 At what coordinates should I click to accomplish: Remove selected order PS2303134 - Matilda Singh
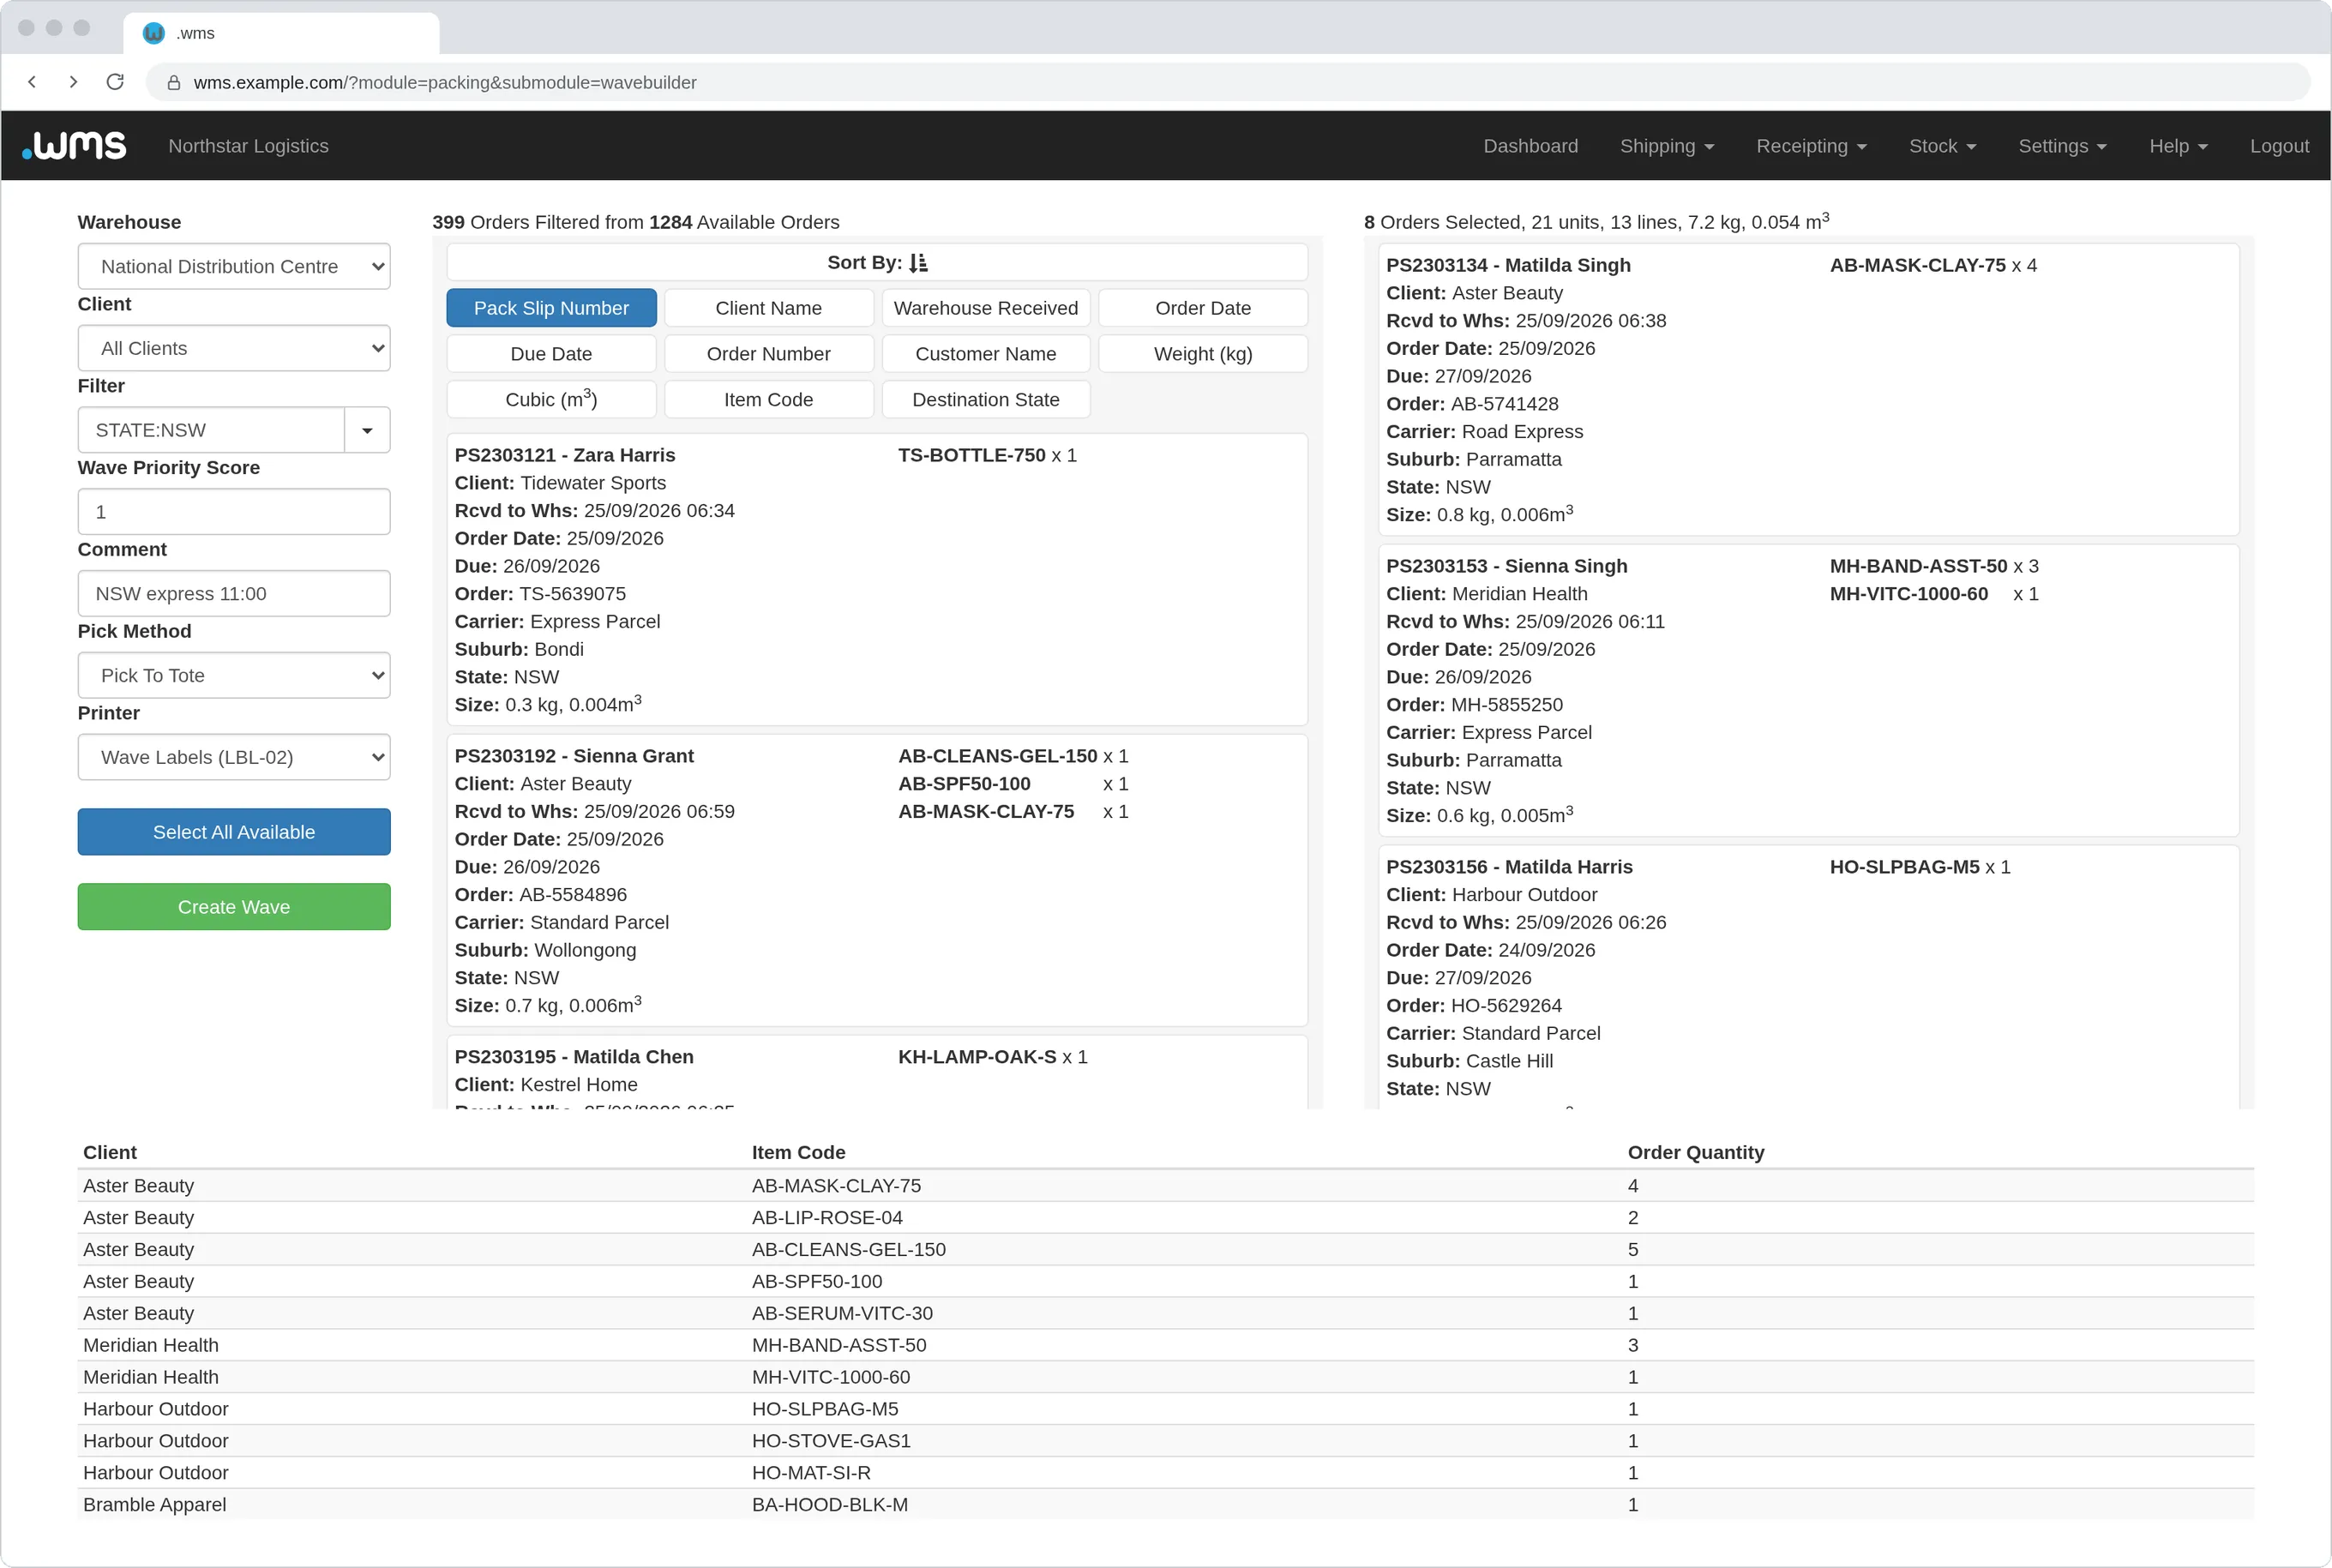(1808, 390)
